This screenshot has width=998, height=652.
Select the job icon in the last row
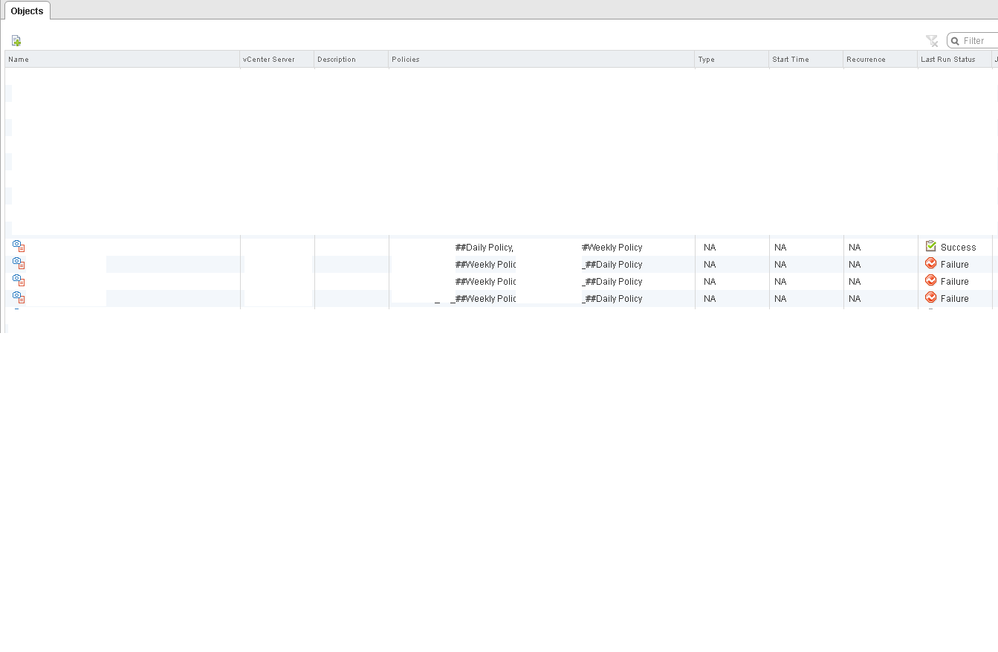click(18, 298)
